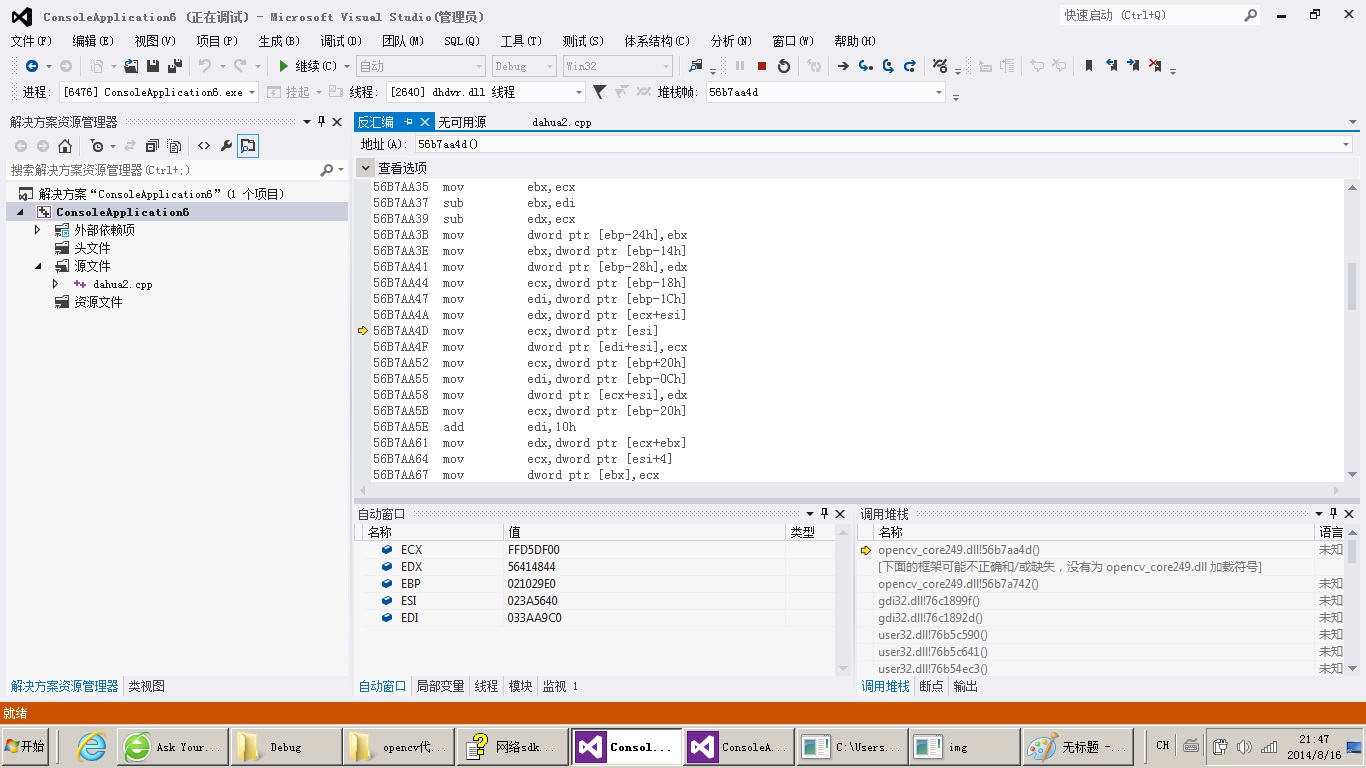Click the Solution Explorer search box
The width and height of the screenshot is (1366, 768).
162,170
